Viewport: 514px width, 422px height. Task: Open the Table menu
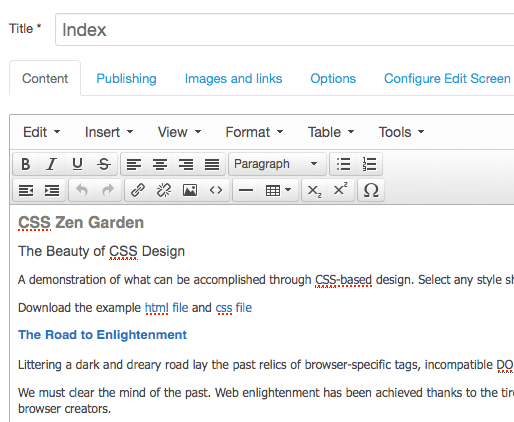(x=330, y=132)
